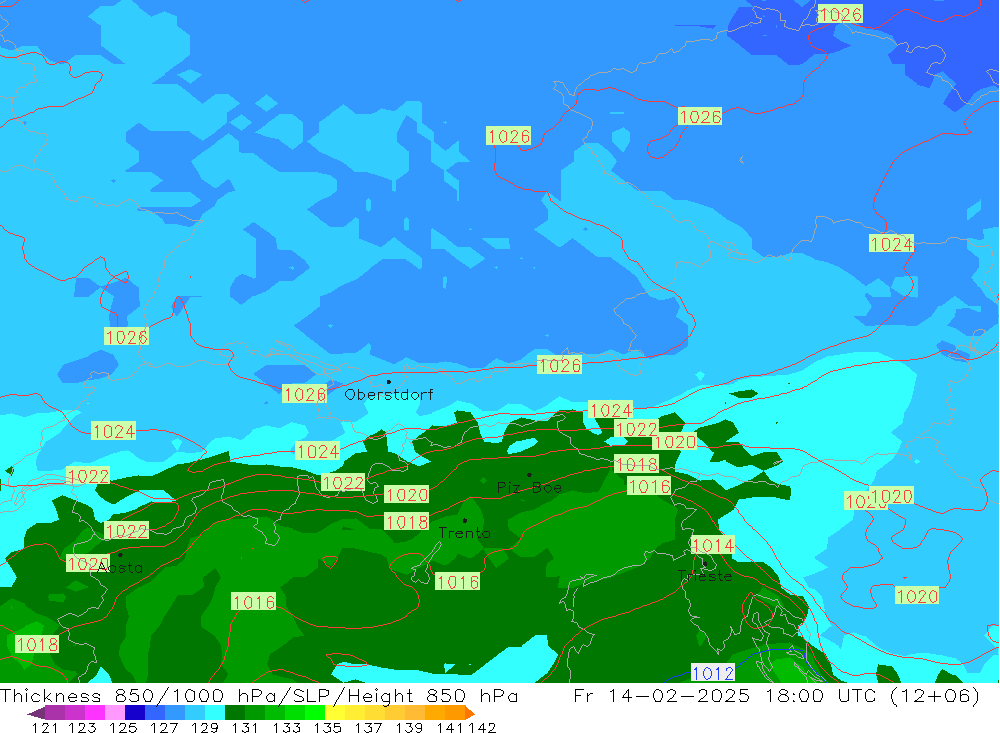
Task: Click the brightest lime green legend swatch
Action: (x=315, y=713)
